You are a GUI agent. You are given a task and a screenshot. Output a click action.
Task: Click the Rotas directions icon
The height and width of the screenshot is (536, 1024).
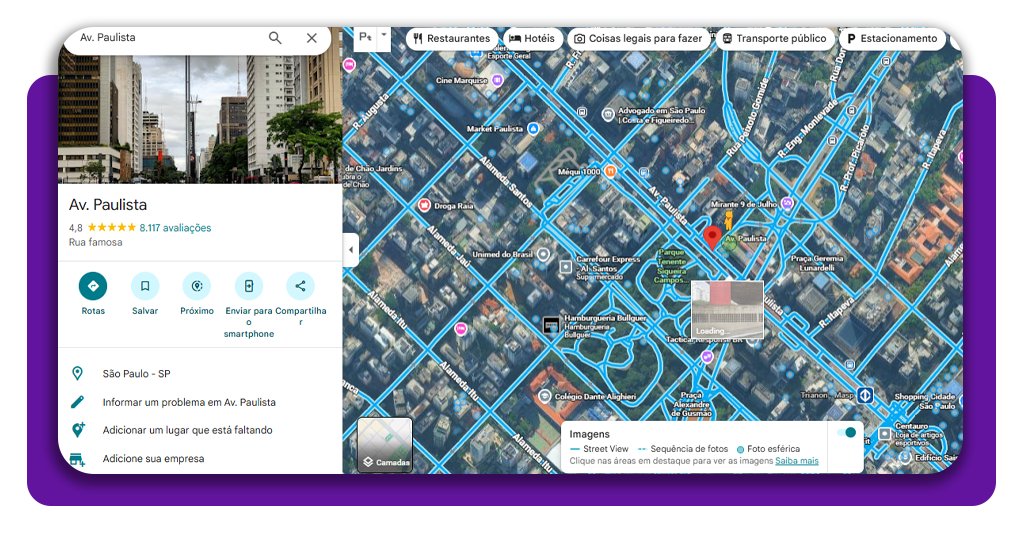(x=93, y=286)
